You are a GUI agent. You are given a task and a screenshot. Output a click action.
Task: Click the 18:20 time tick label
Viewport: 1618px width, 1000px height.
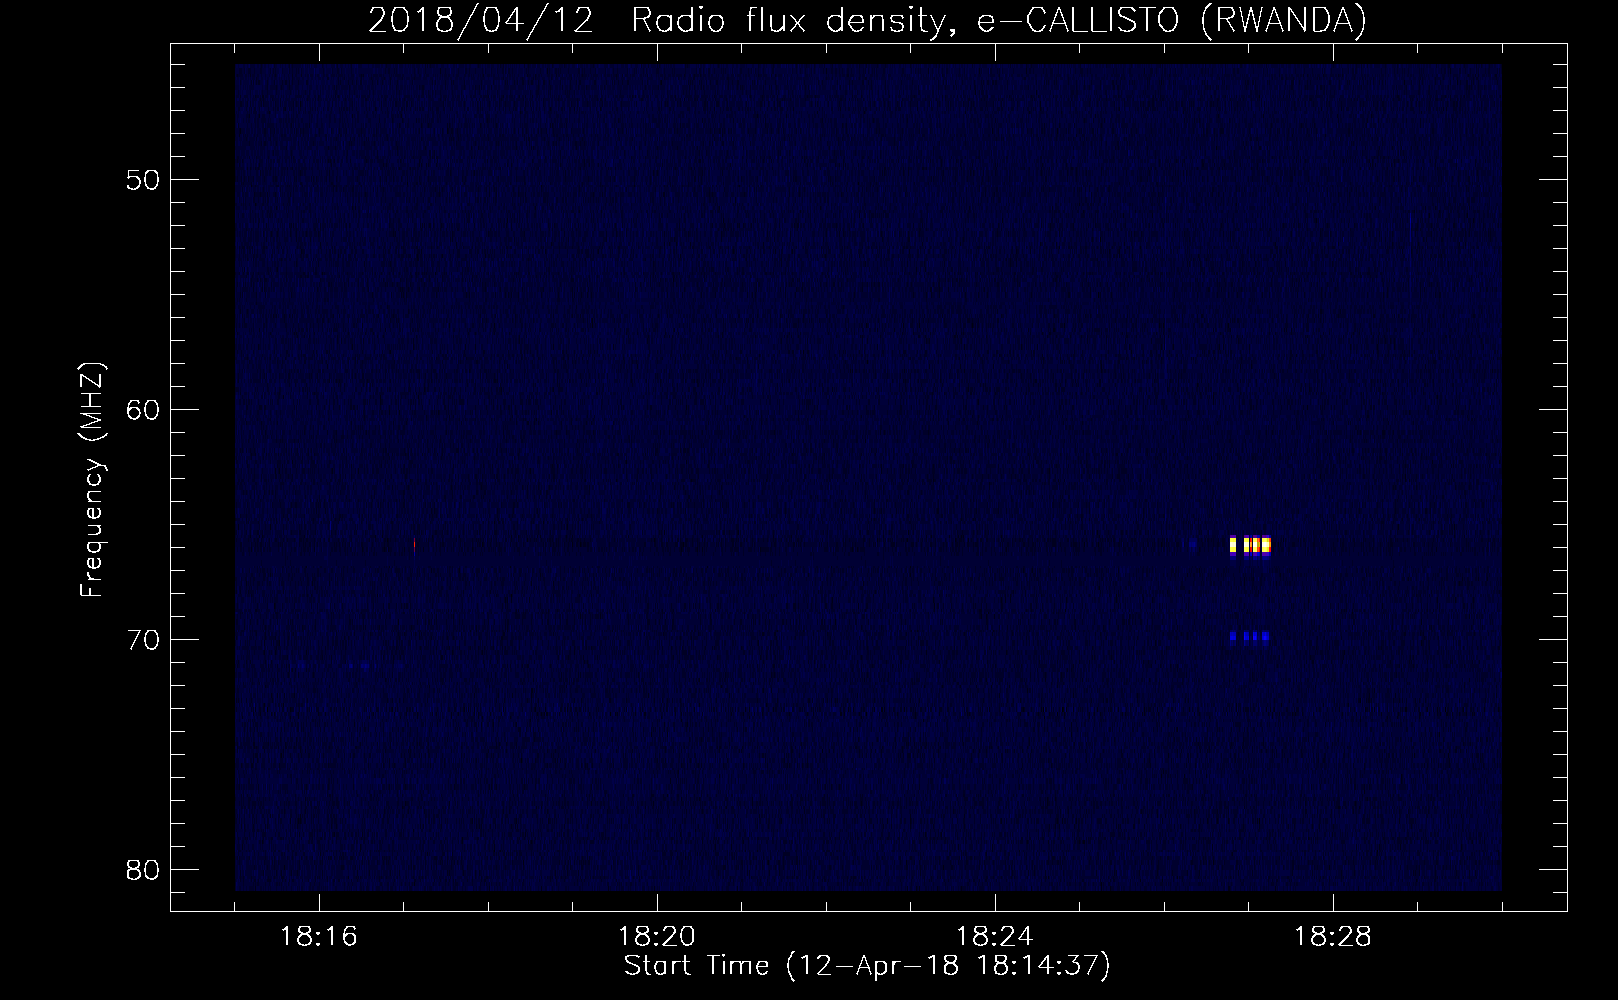click(x=657, y=936)
